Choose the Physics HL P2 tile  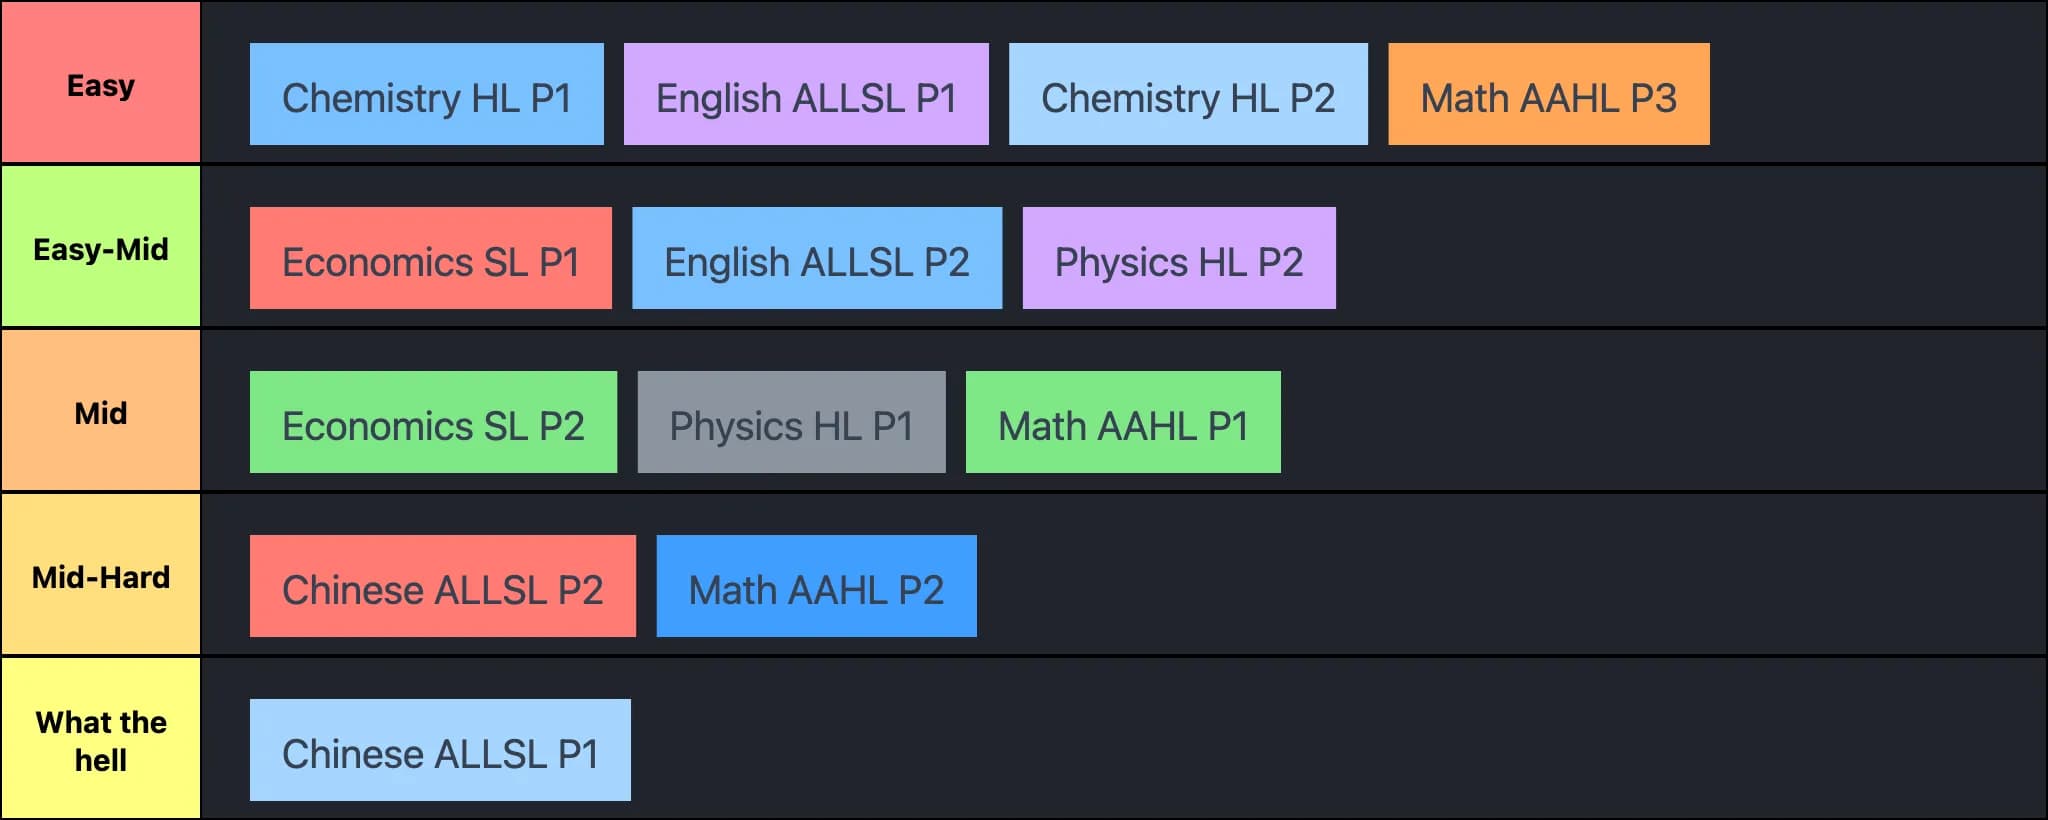[1179, 258]
